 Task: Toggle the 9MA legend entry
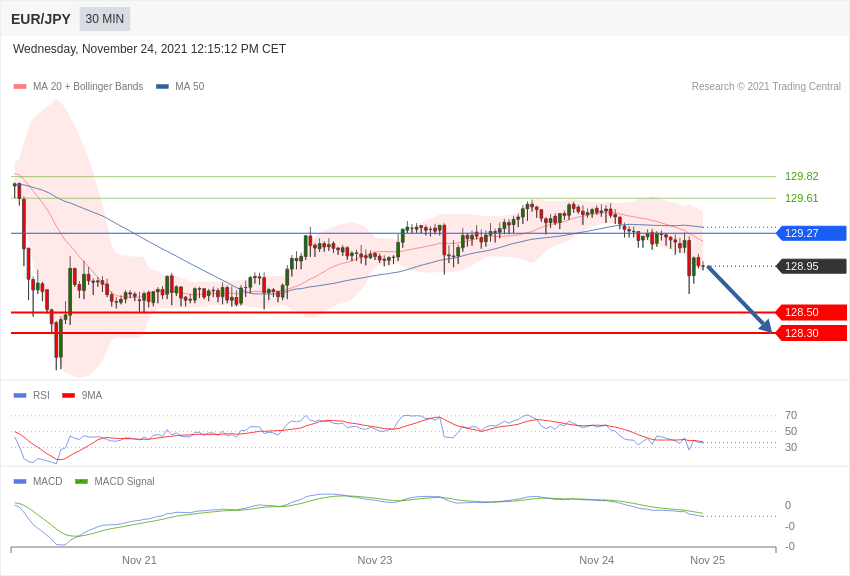tap(82, 395)
